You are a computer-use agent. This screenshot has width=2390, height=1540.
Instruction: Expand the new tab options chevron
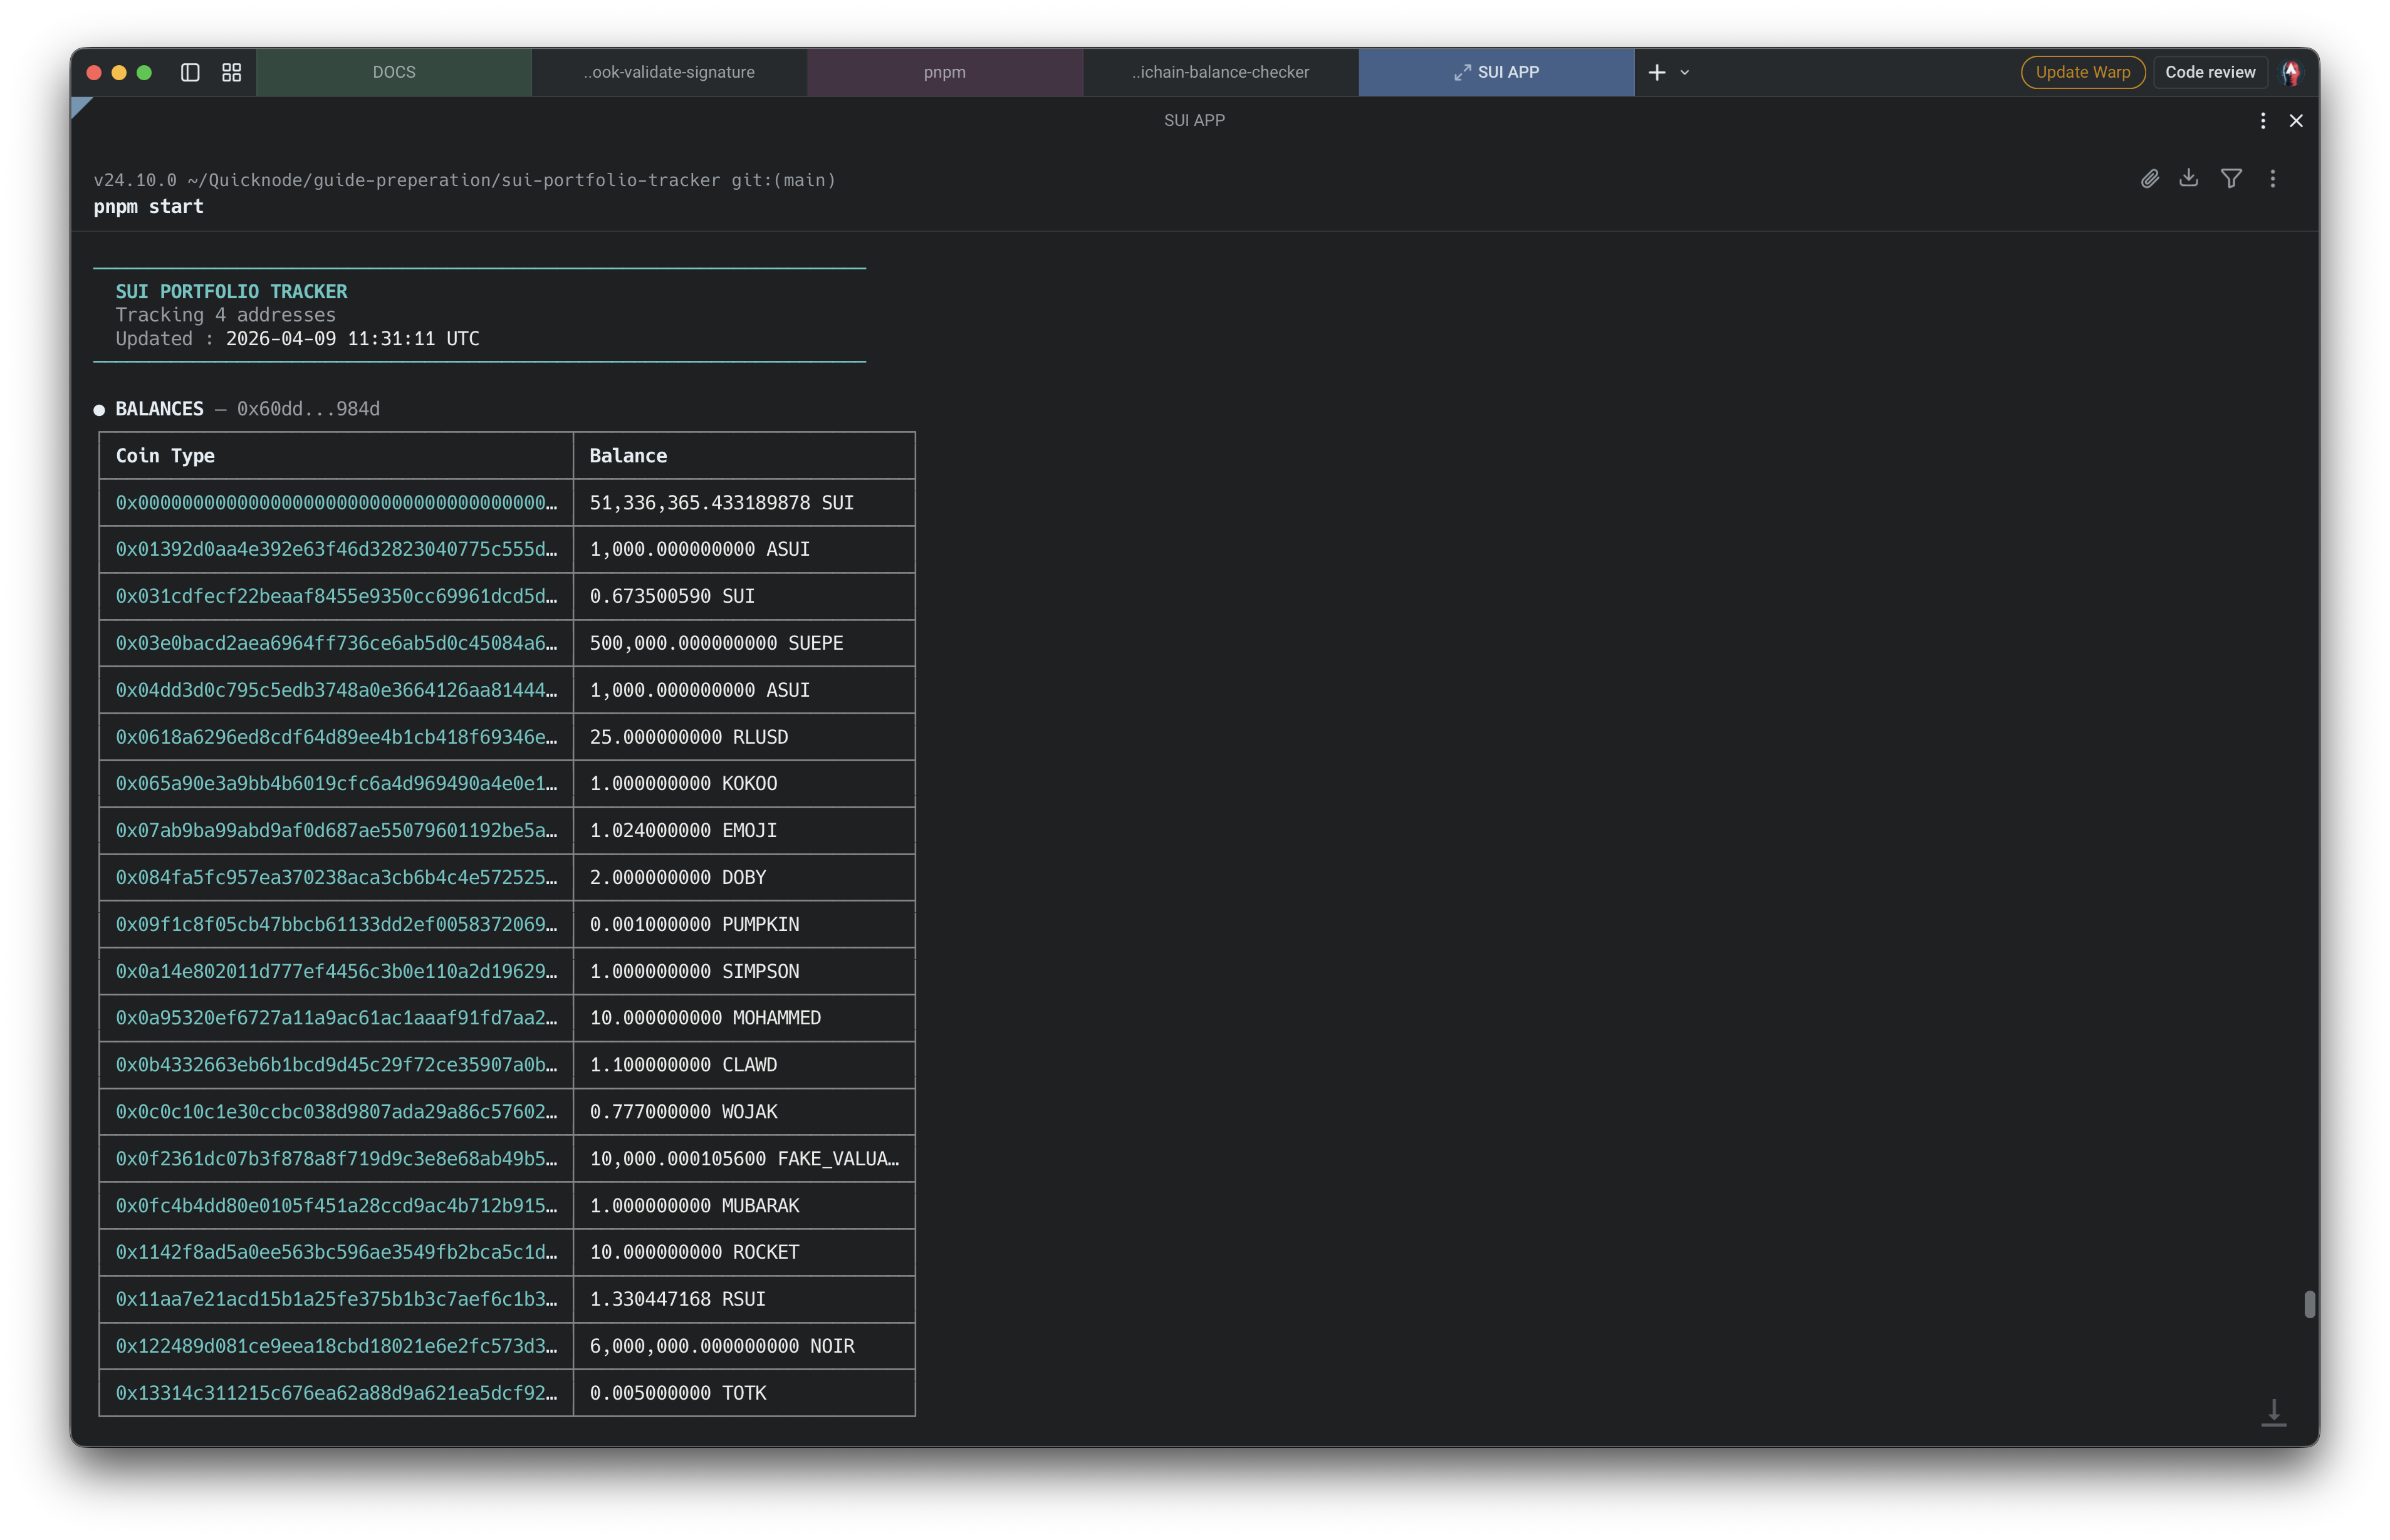click(1685, 72)
